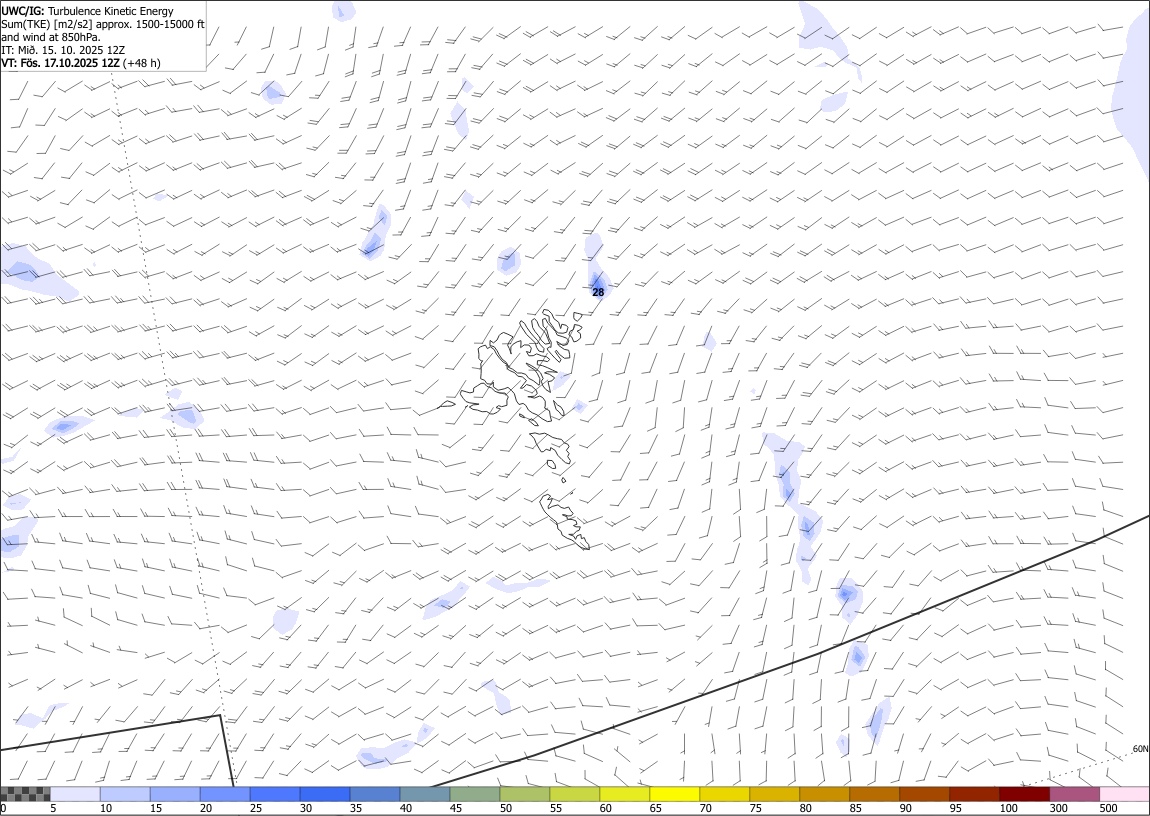Pick the 40–45 grey-blue legend swatch
This screenshot has height=816, width=1150.
pyautogui.click(x=425, y=794)
